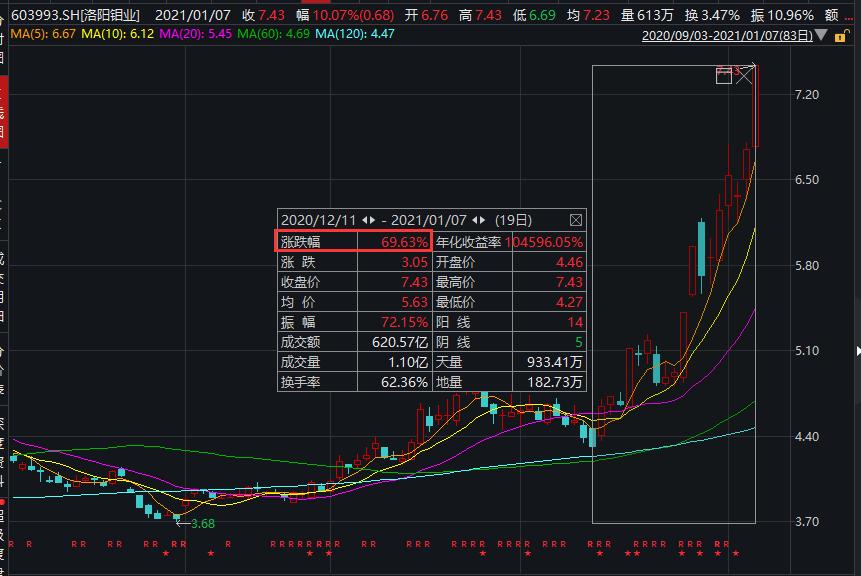Step end date 2021/01/07 back one day
The width and height of the screenshot is (861, 576).
(x=474, y=220)
